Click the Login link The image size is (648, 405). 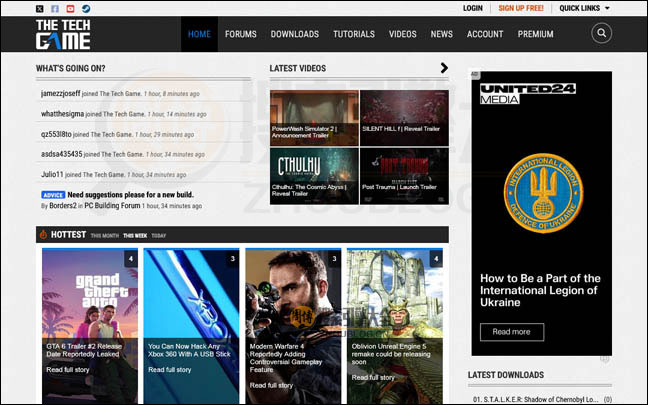point(472,8)
